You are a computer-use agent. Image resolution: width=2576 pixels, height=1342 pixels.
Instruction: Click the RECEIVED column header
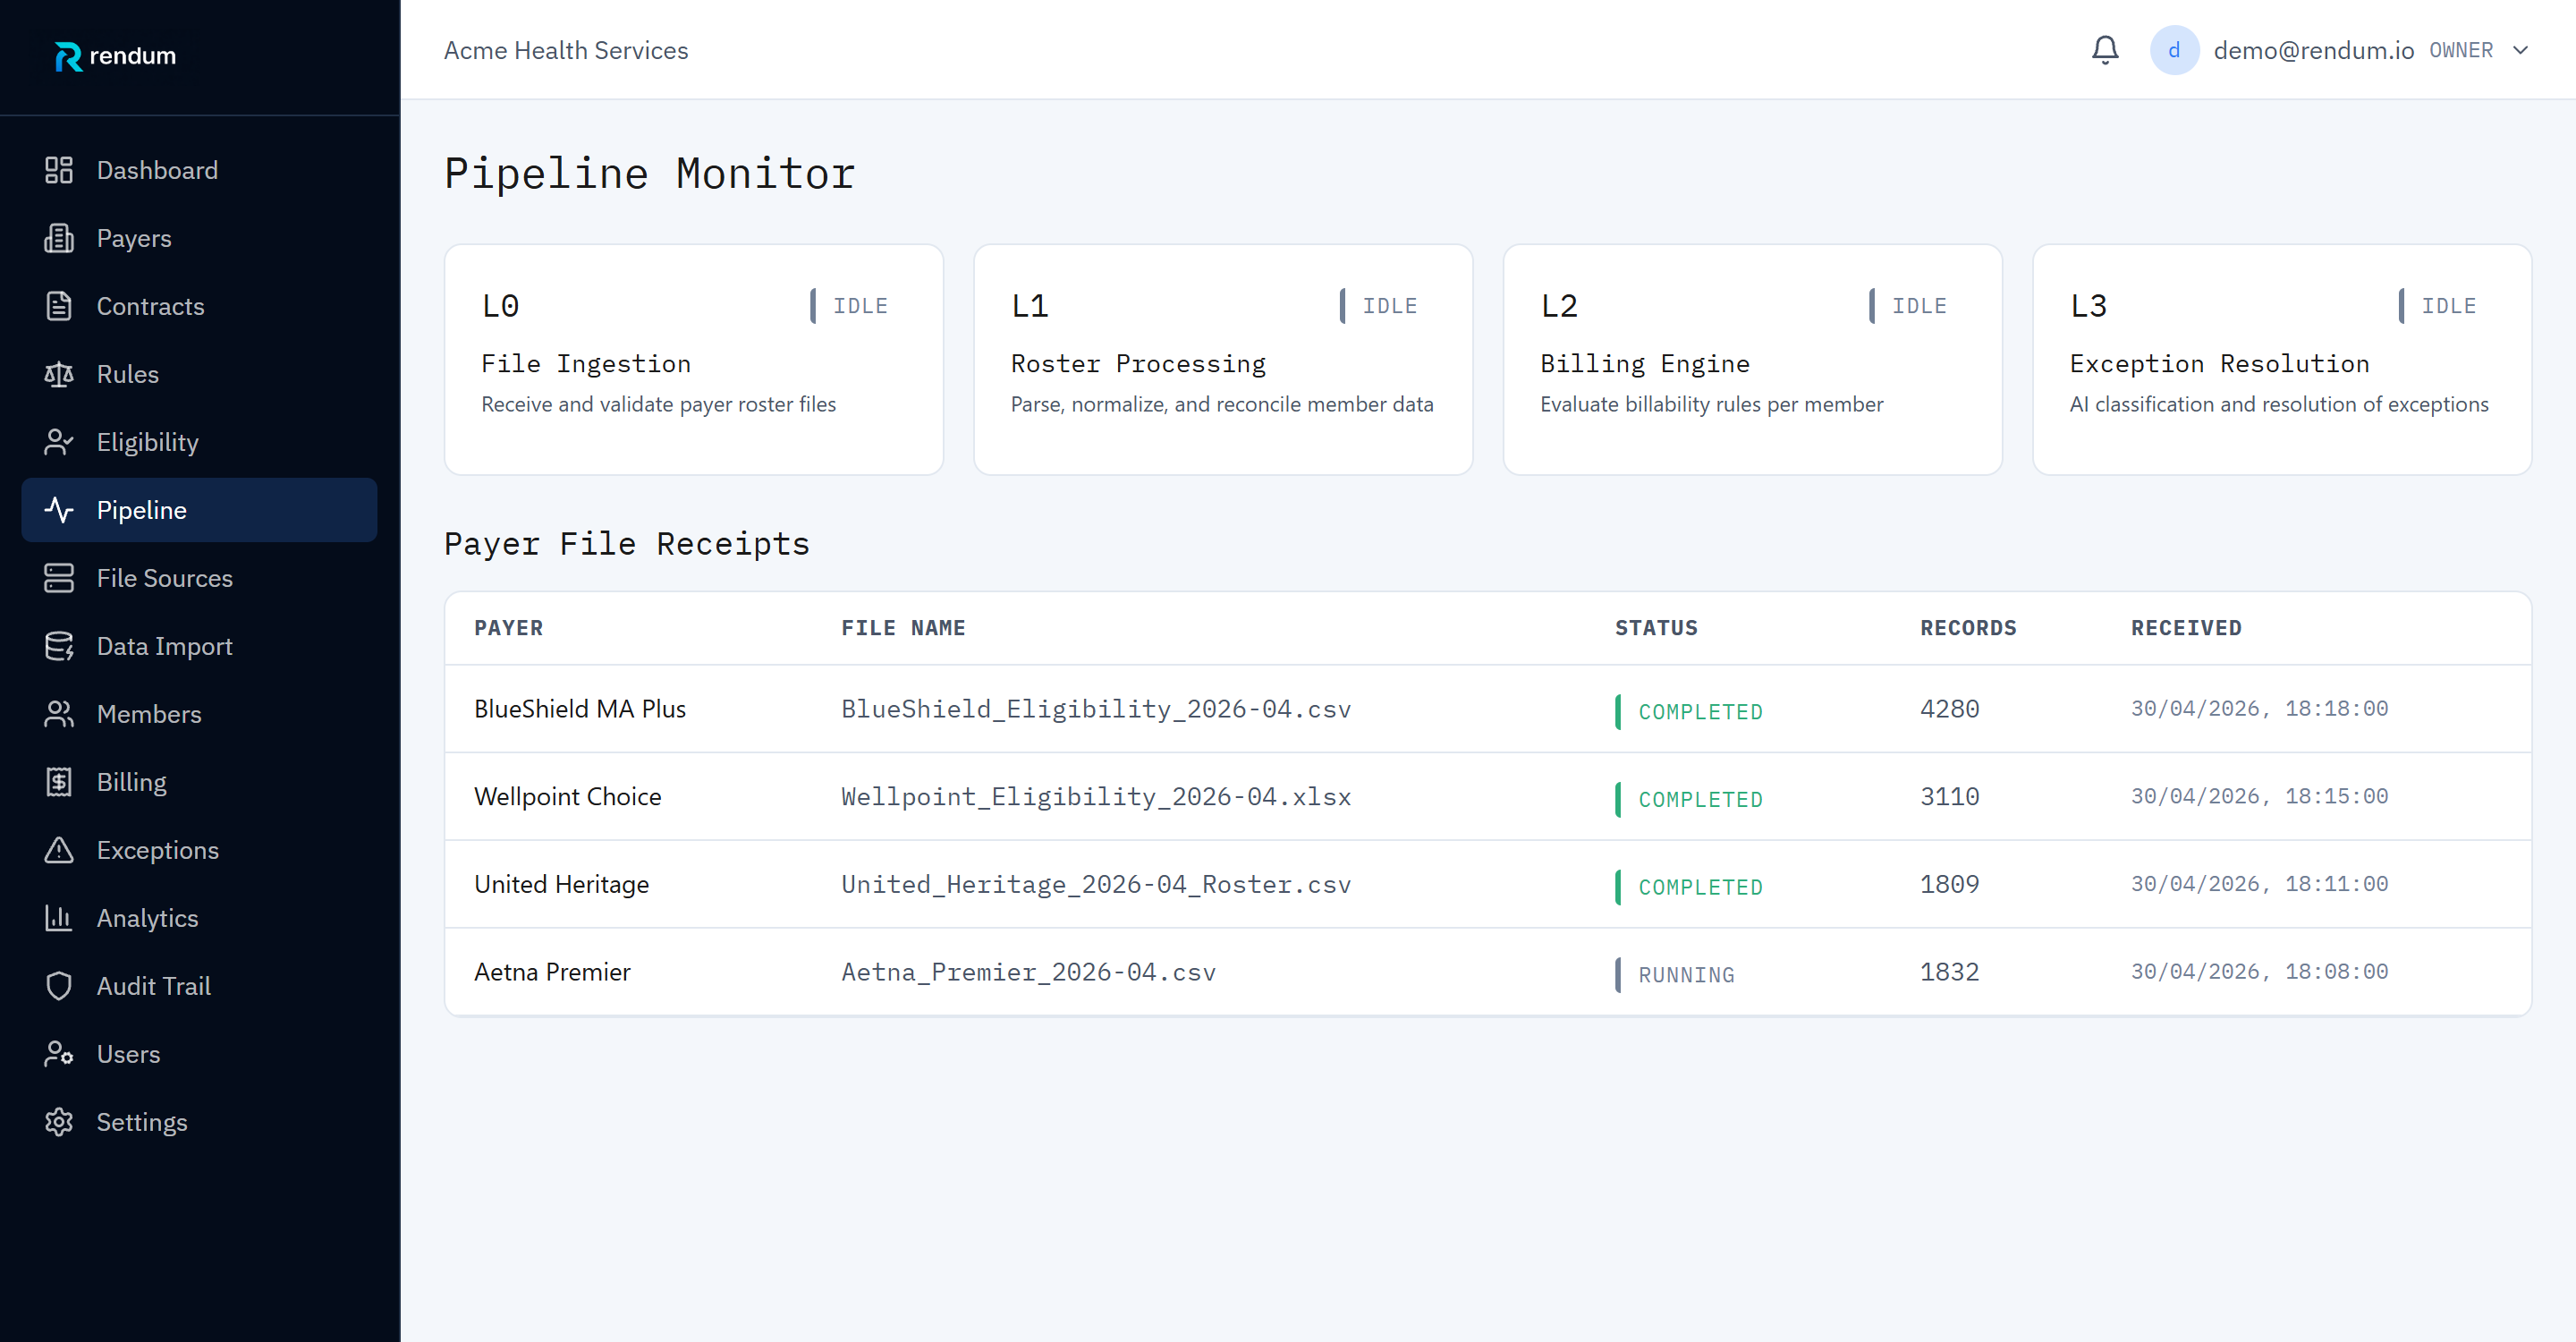pyautogui.click(x=2186, y=628)
